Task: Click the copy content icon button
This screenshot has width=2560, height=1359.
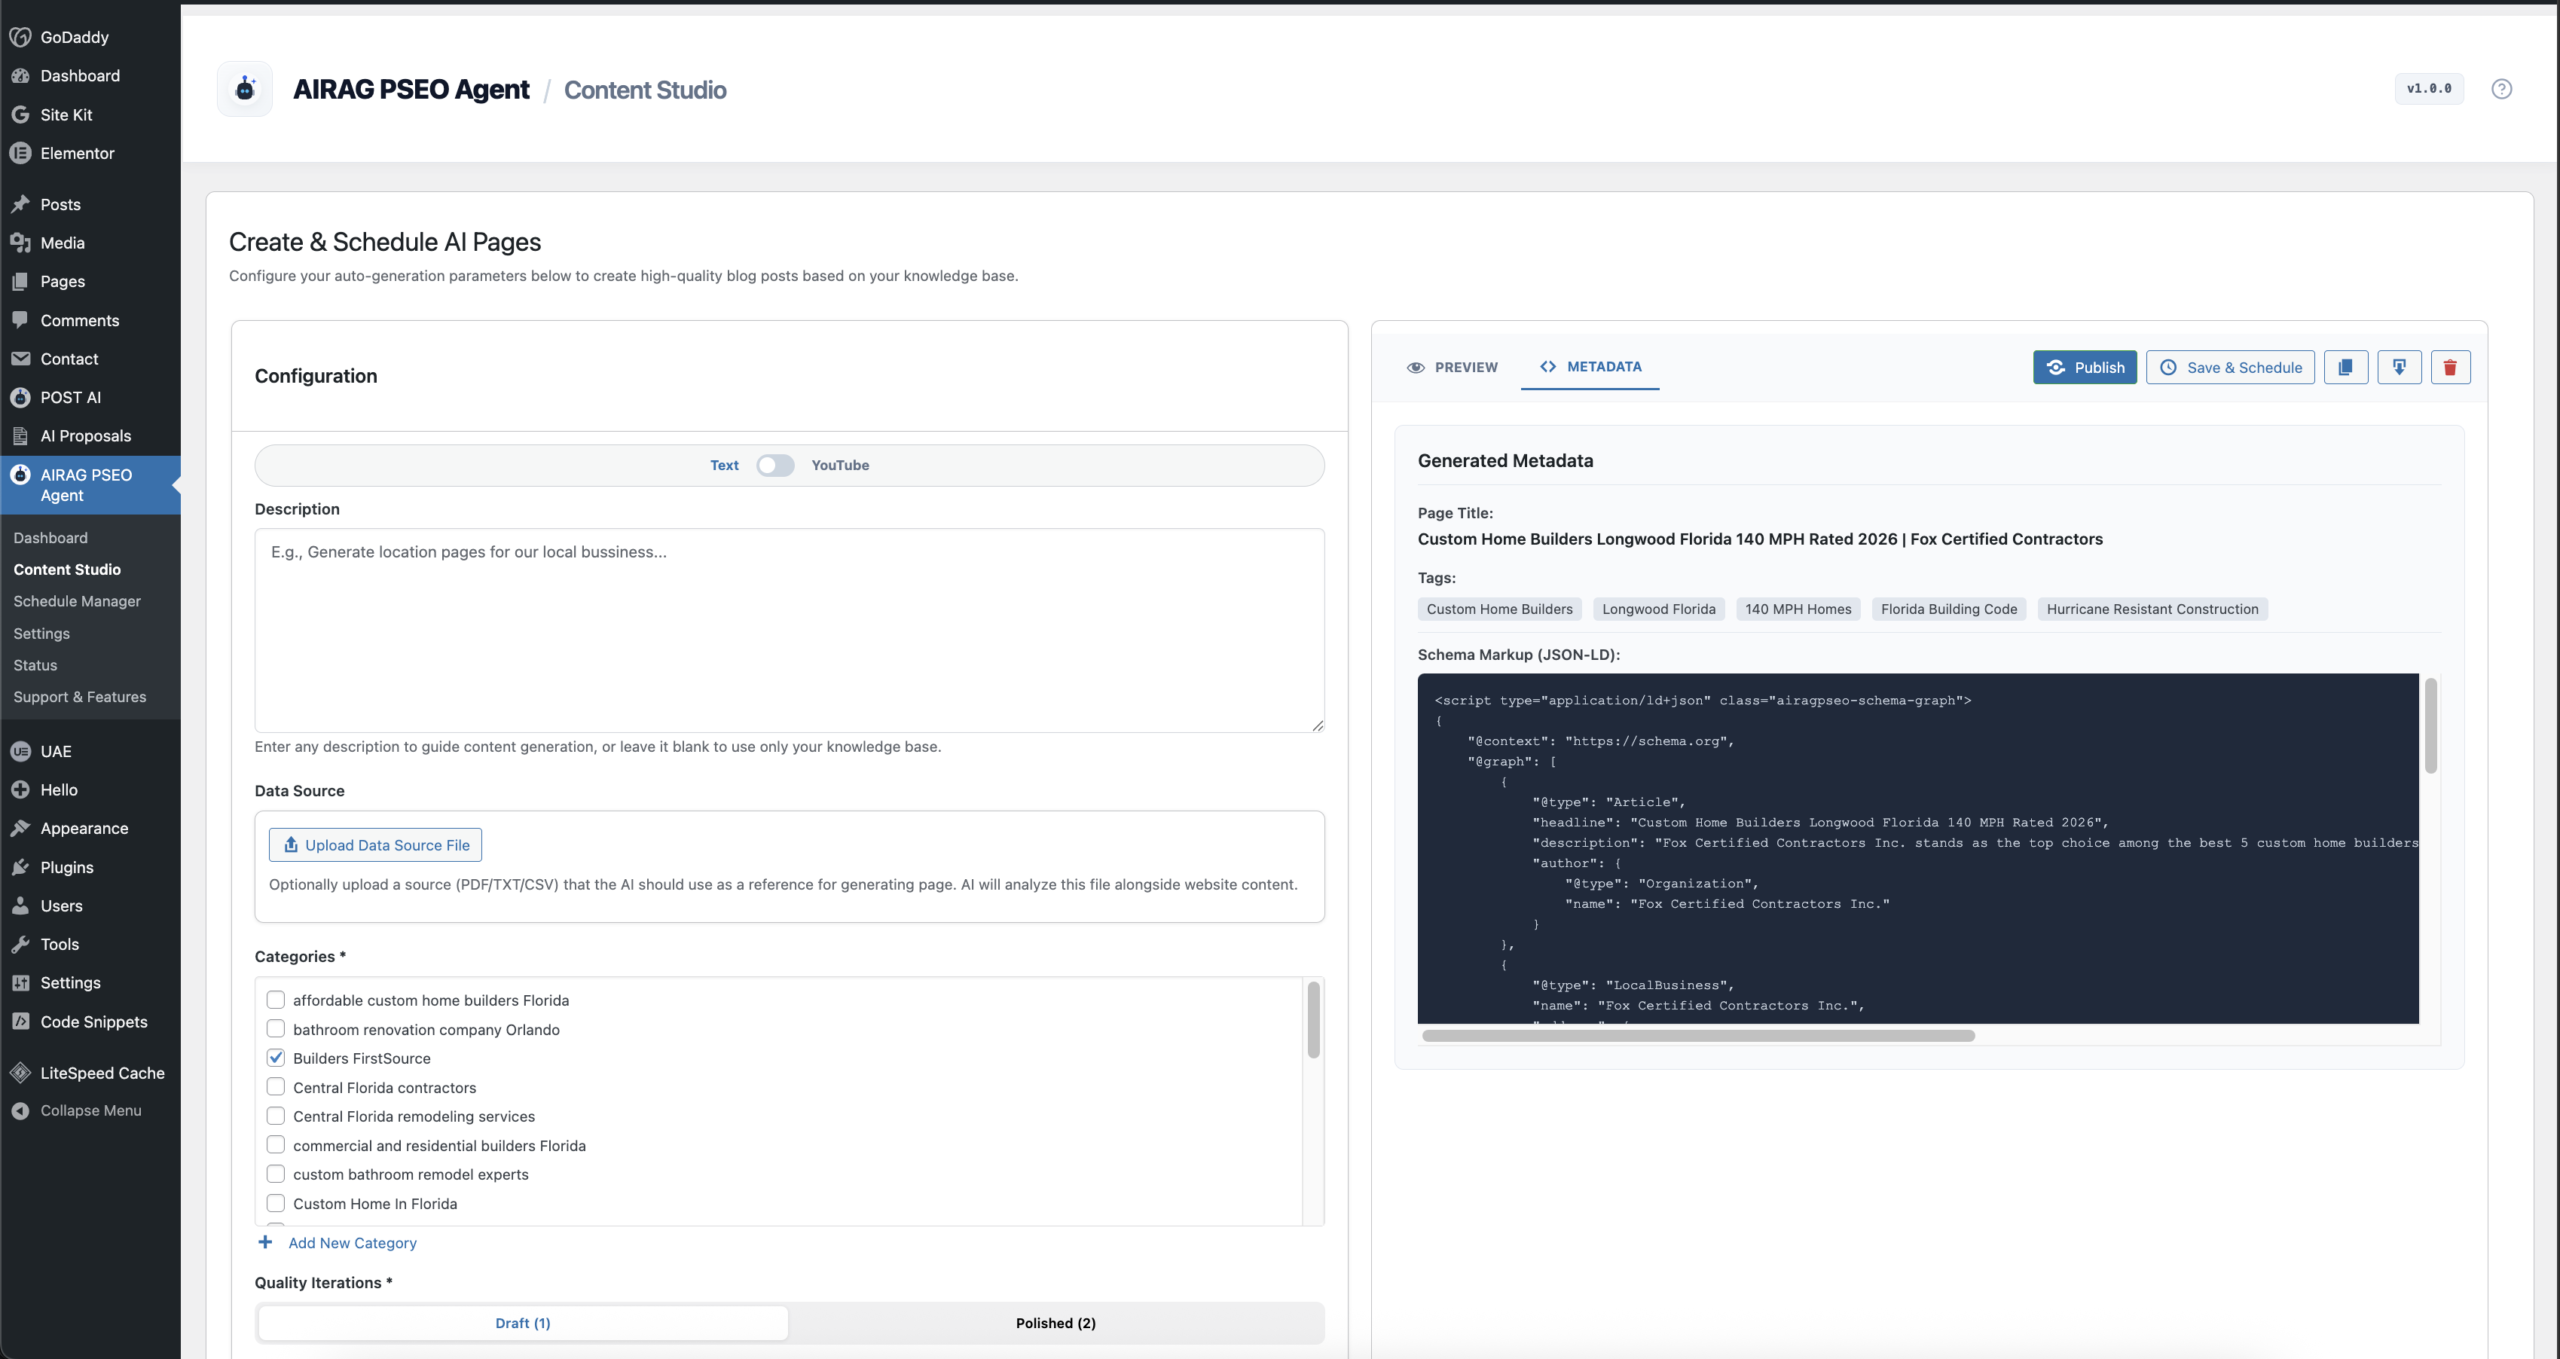Action: pyautogui.click(x=2345, y=367)
